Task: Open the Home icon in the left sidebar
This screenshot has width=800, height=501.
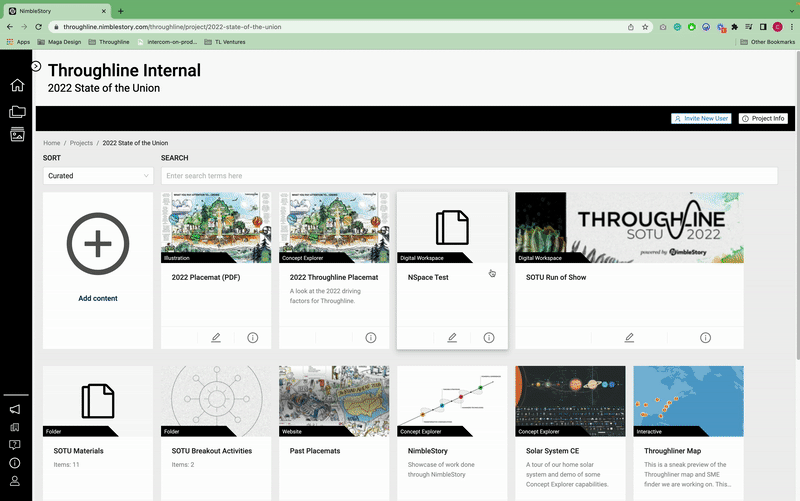Action: click(x=16, y=85)
